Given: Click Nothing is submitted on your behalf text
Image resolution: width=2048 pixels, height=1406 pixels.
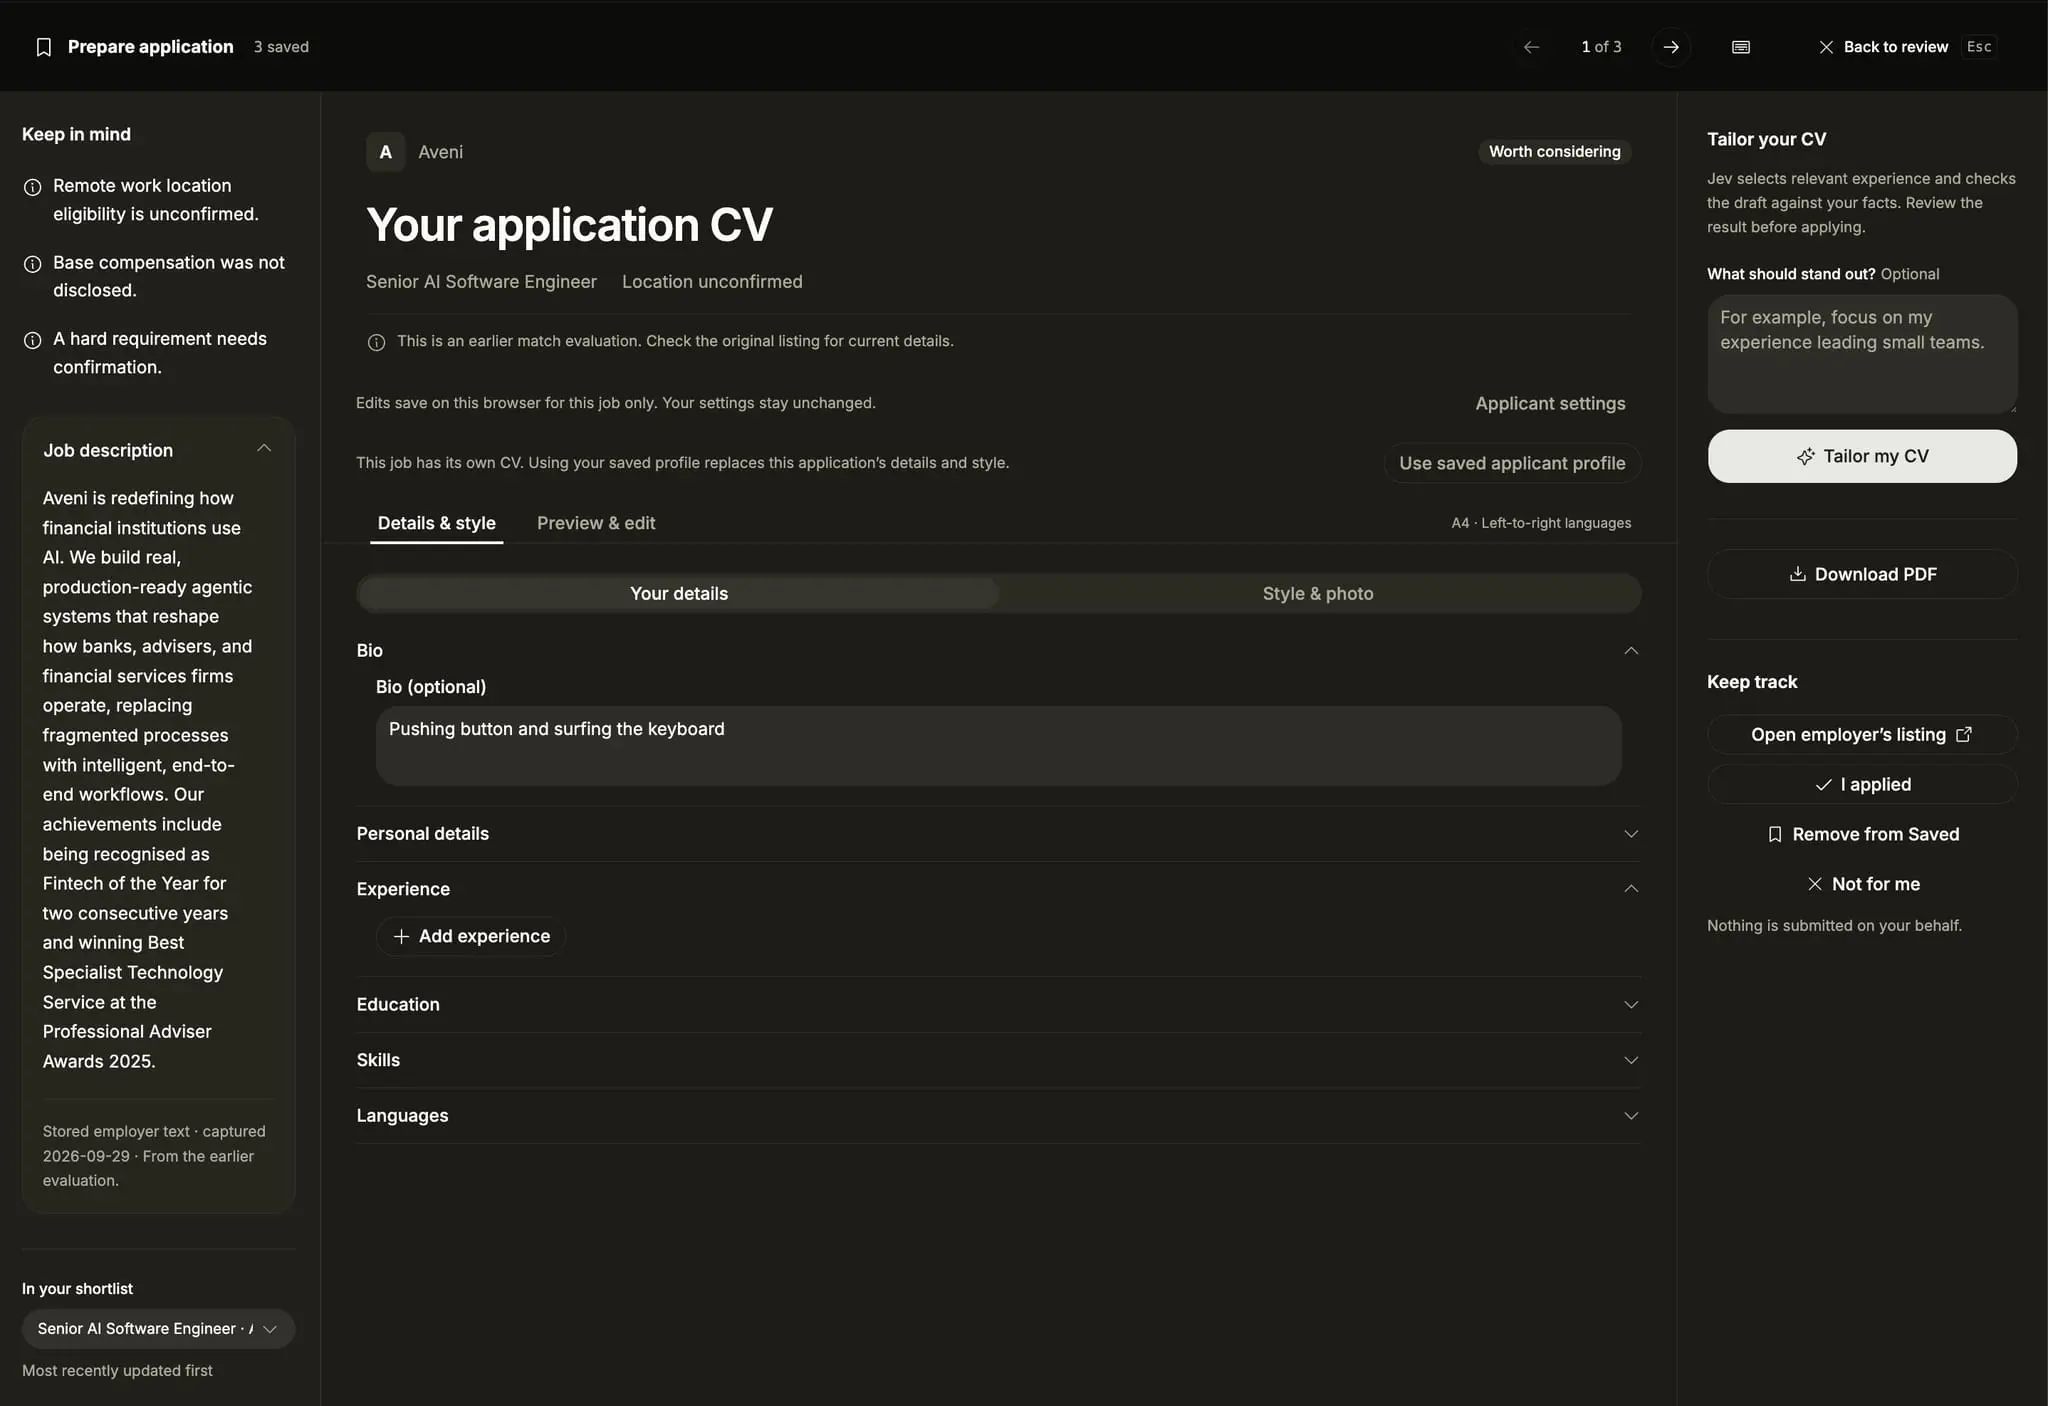Looking at the screenshot, I should coord(1834,926).
